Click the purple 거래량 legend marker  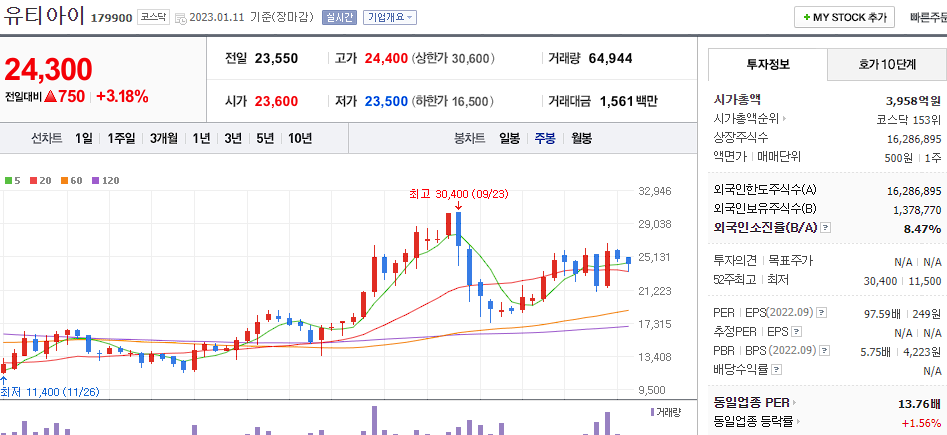coord(652,412)
